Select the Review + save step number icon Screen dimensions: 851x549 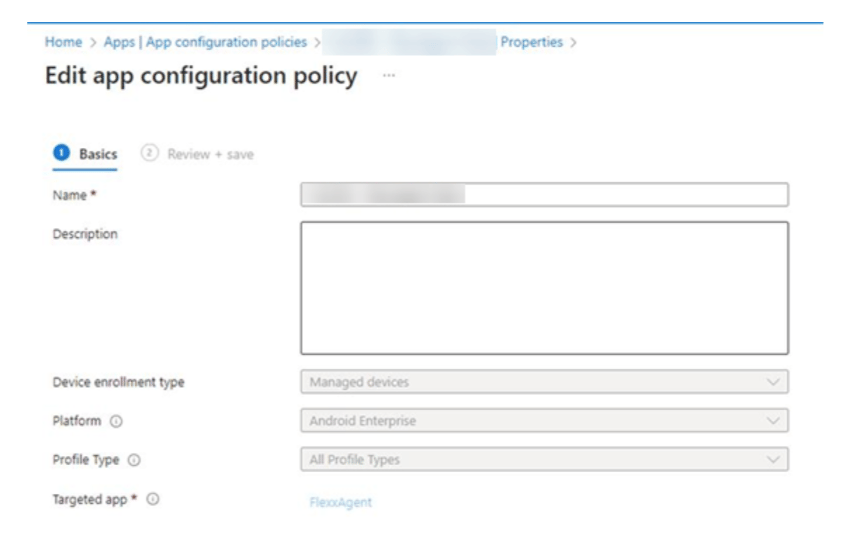click(150, 153)
